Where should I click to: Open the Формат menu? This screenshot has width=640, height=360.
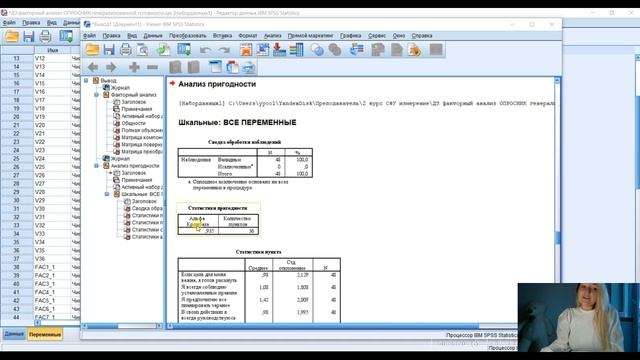click(248, 36)
